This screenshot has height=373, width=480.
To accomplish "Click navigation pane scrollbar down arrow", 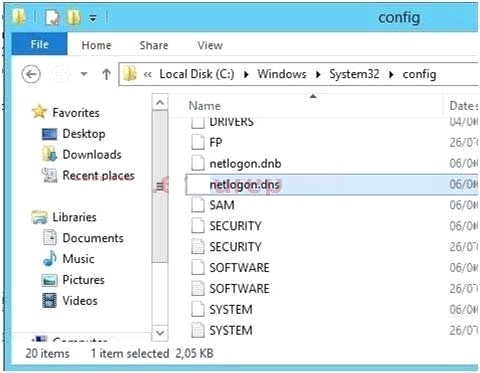I will (160, 333).
